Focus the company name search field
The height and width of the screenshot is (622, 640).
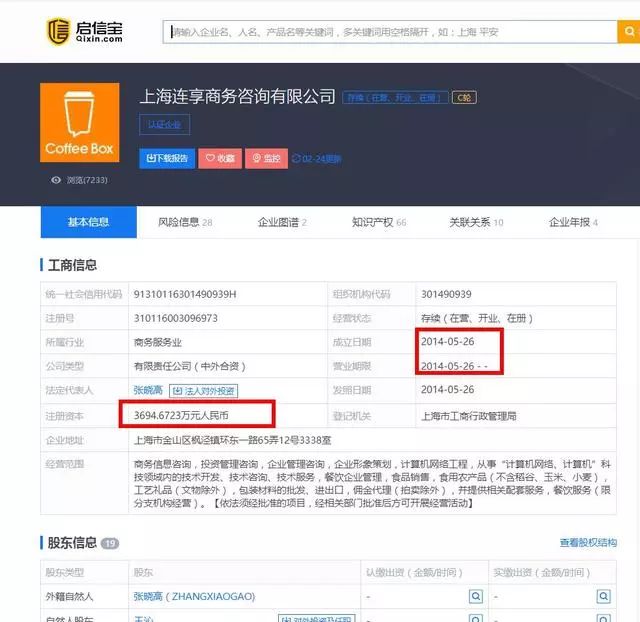pos(390,32)
